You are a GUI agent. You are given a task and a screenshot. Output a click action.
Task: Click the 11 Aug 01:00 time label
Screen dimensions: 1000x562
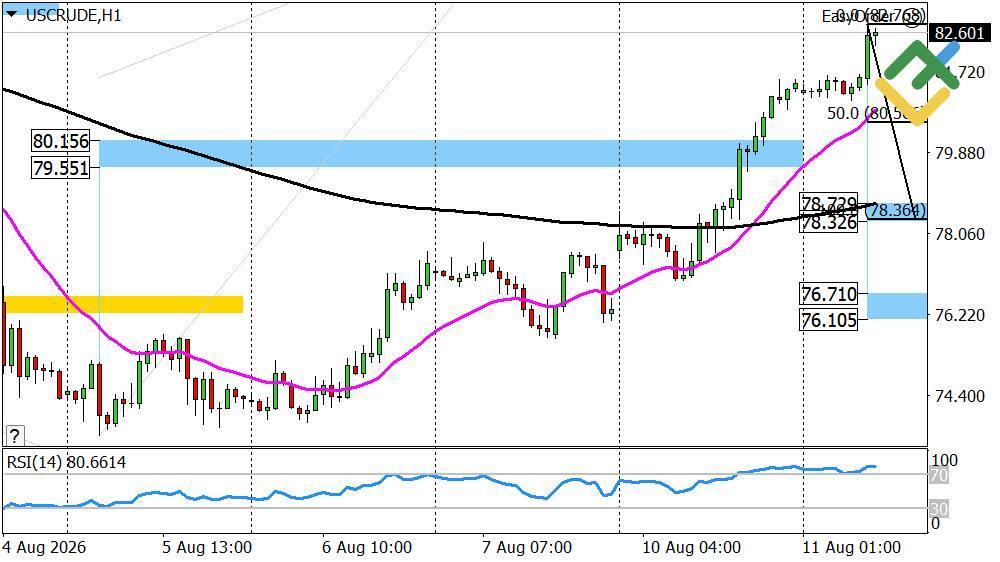pos(851,547)
